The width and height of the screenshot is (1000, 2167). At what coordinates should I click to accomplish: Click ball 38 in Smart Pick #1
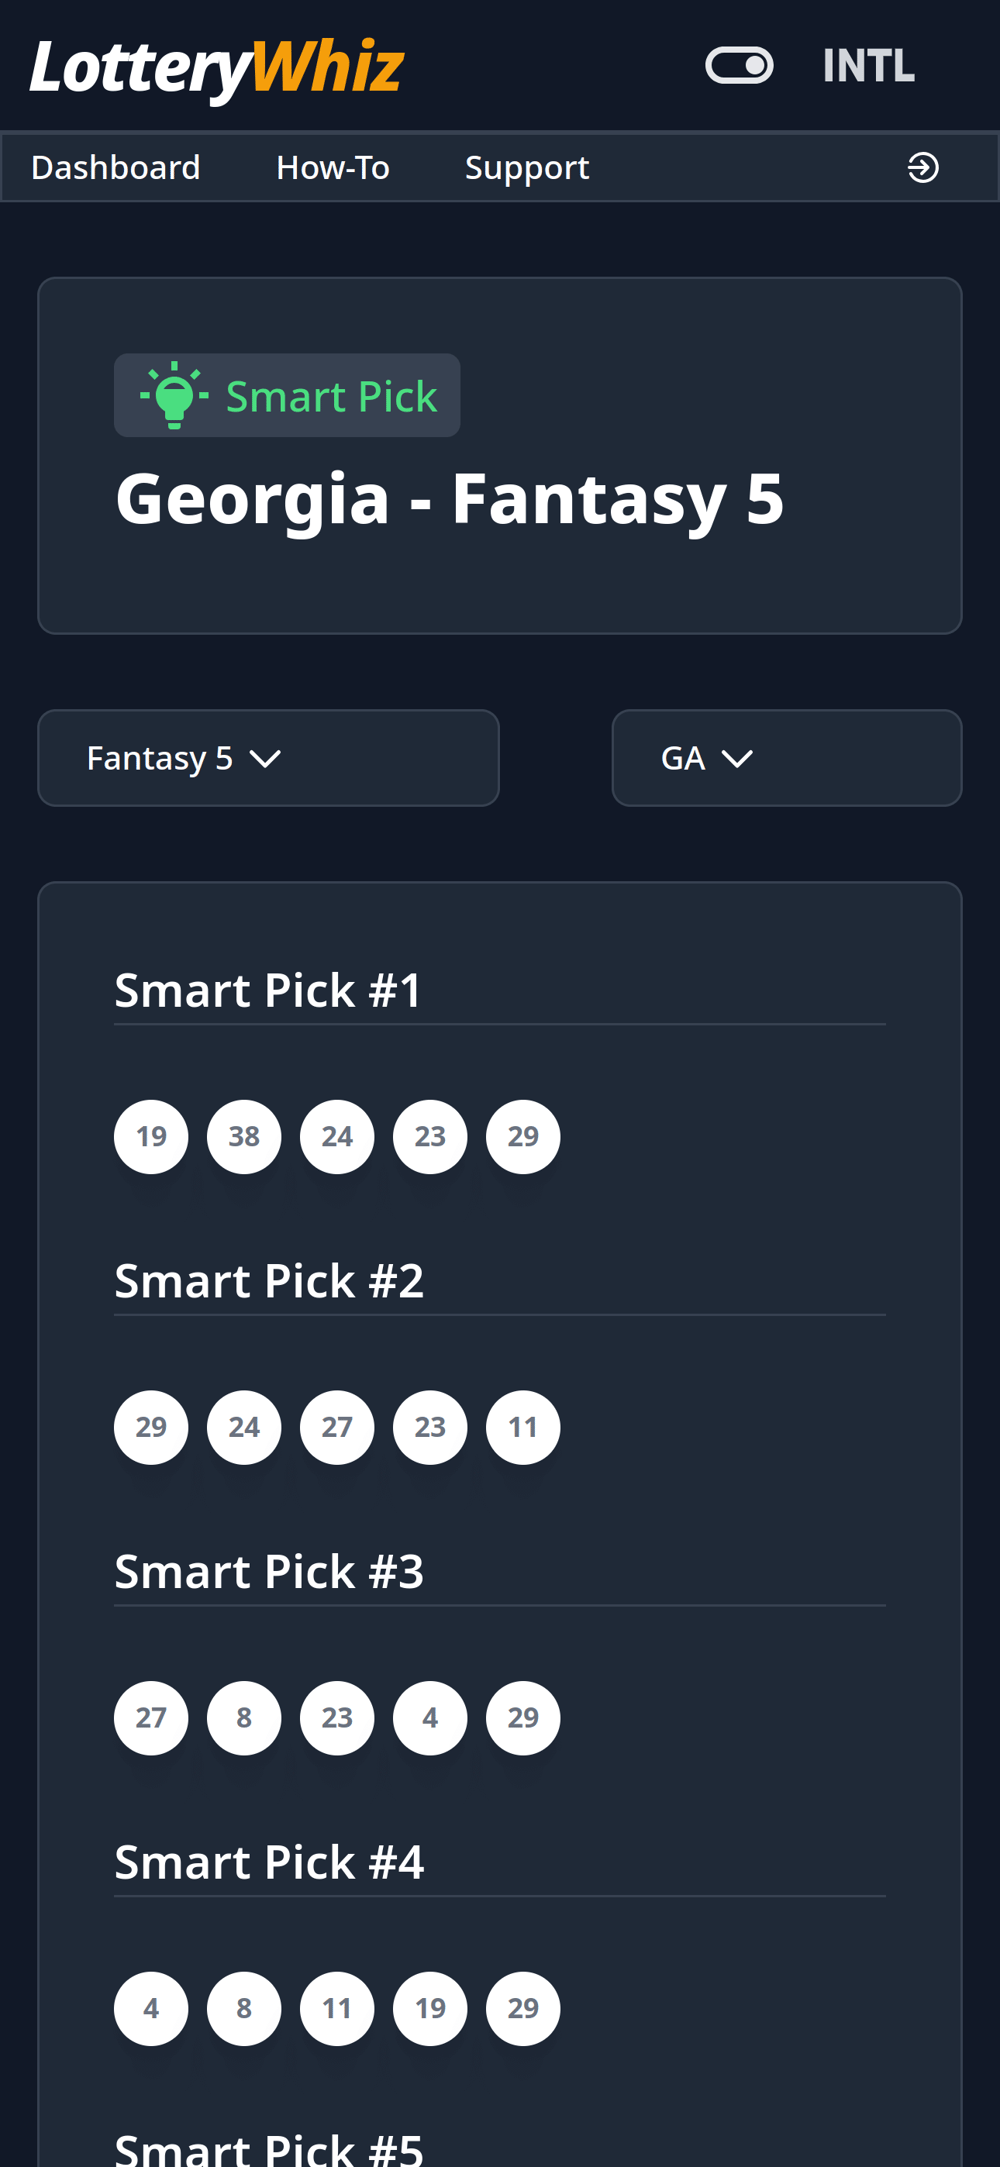click(x=244, y=1137)
